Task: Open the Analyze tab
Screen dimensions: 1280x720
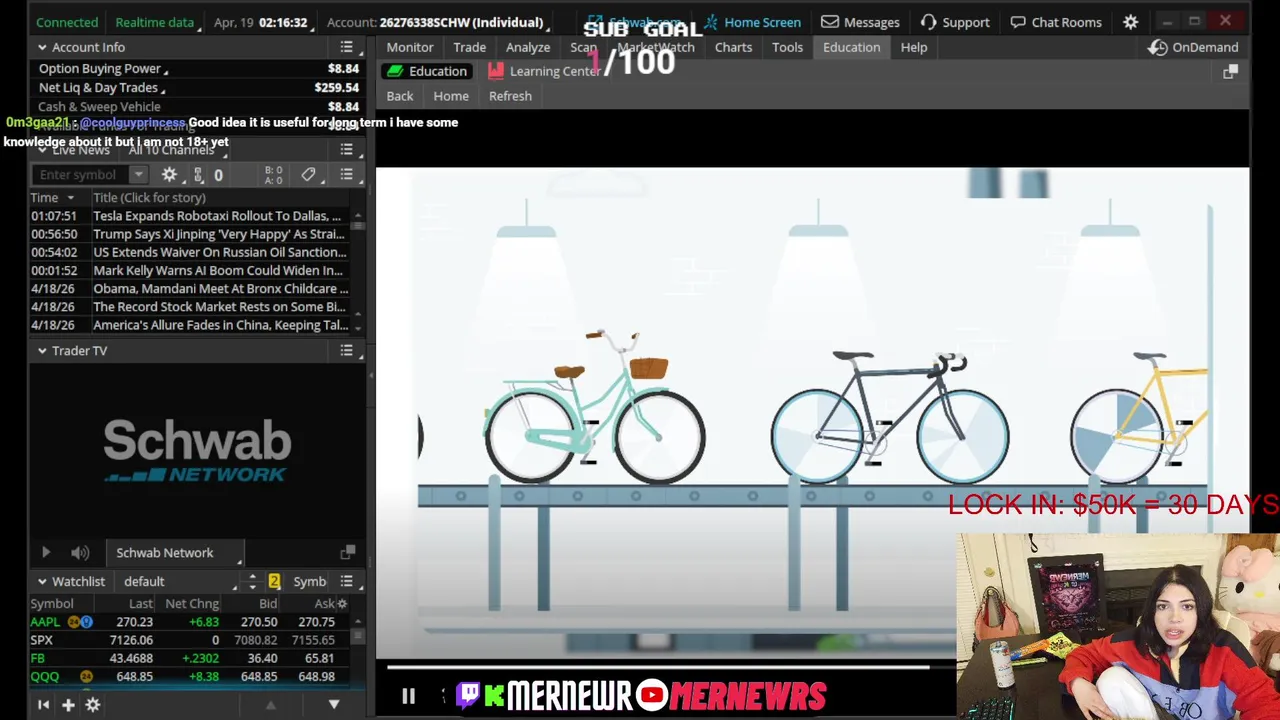Action: [x=528, y=47]
